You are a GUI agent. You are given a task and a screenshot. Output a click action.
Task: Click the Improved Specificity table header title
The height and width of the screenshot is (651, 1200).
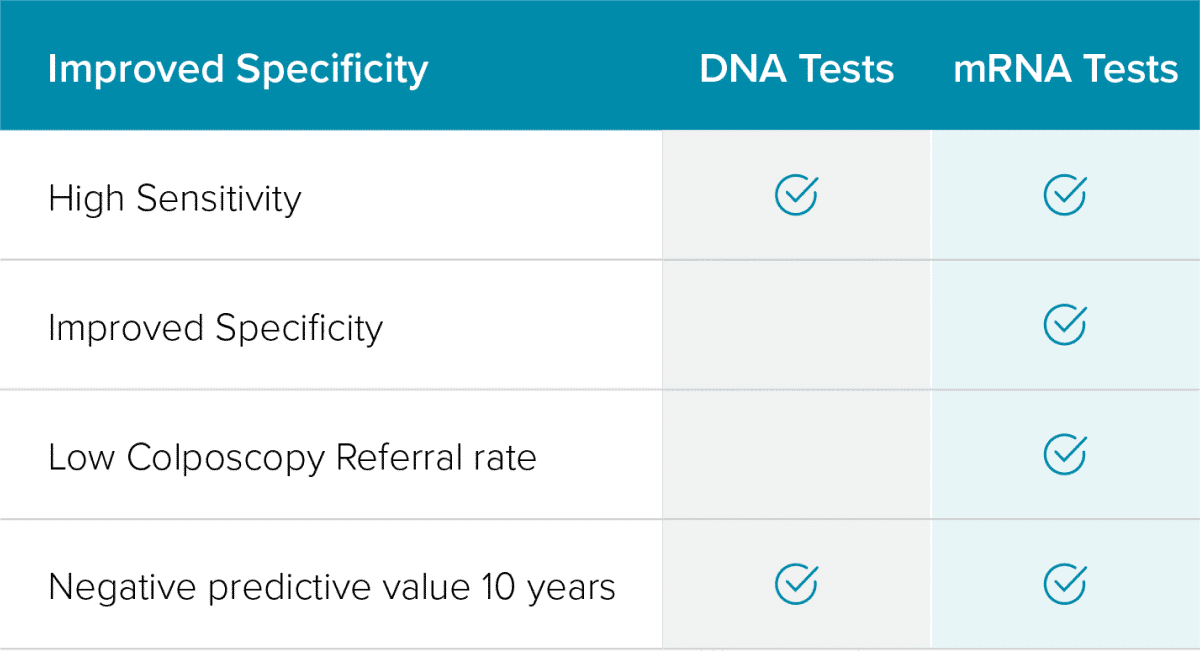point(238,69)
